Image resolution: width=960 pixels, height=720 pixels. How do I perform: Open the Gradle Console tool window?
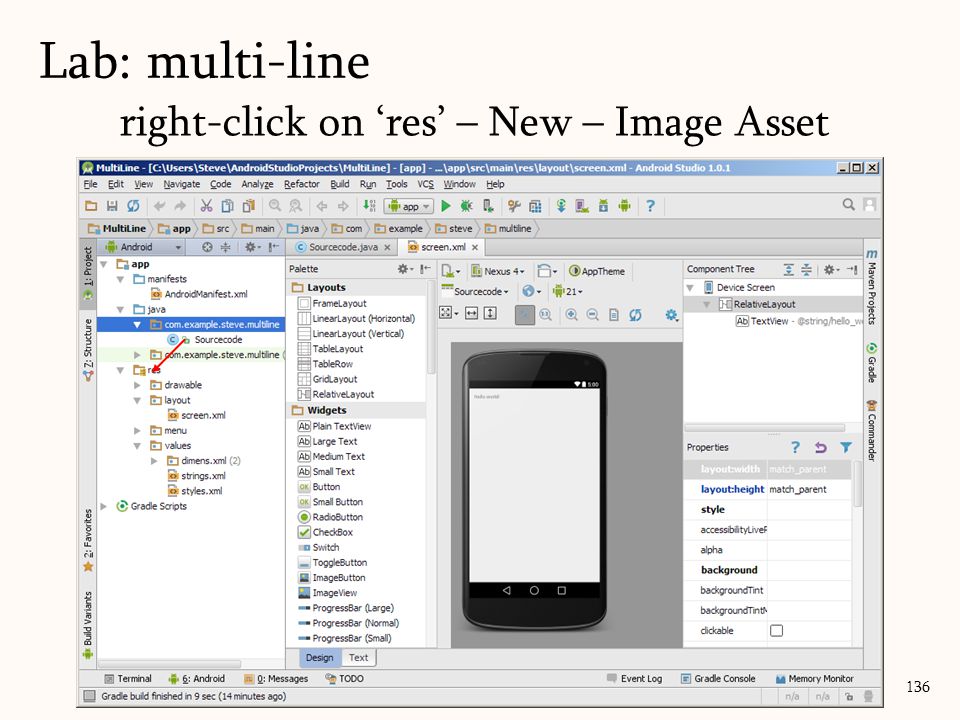click(718, 679)
